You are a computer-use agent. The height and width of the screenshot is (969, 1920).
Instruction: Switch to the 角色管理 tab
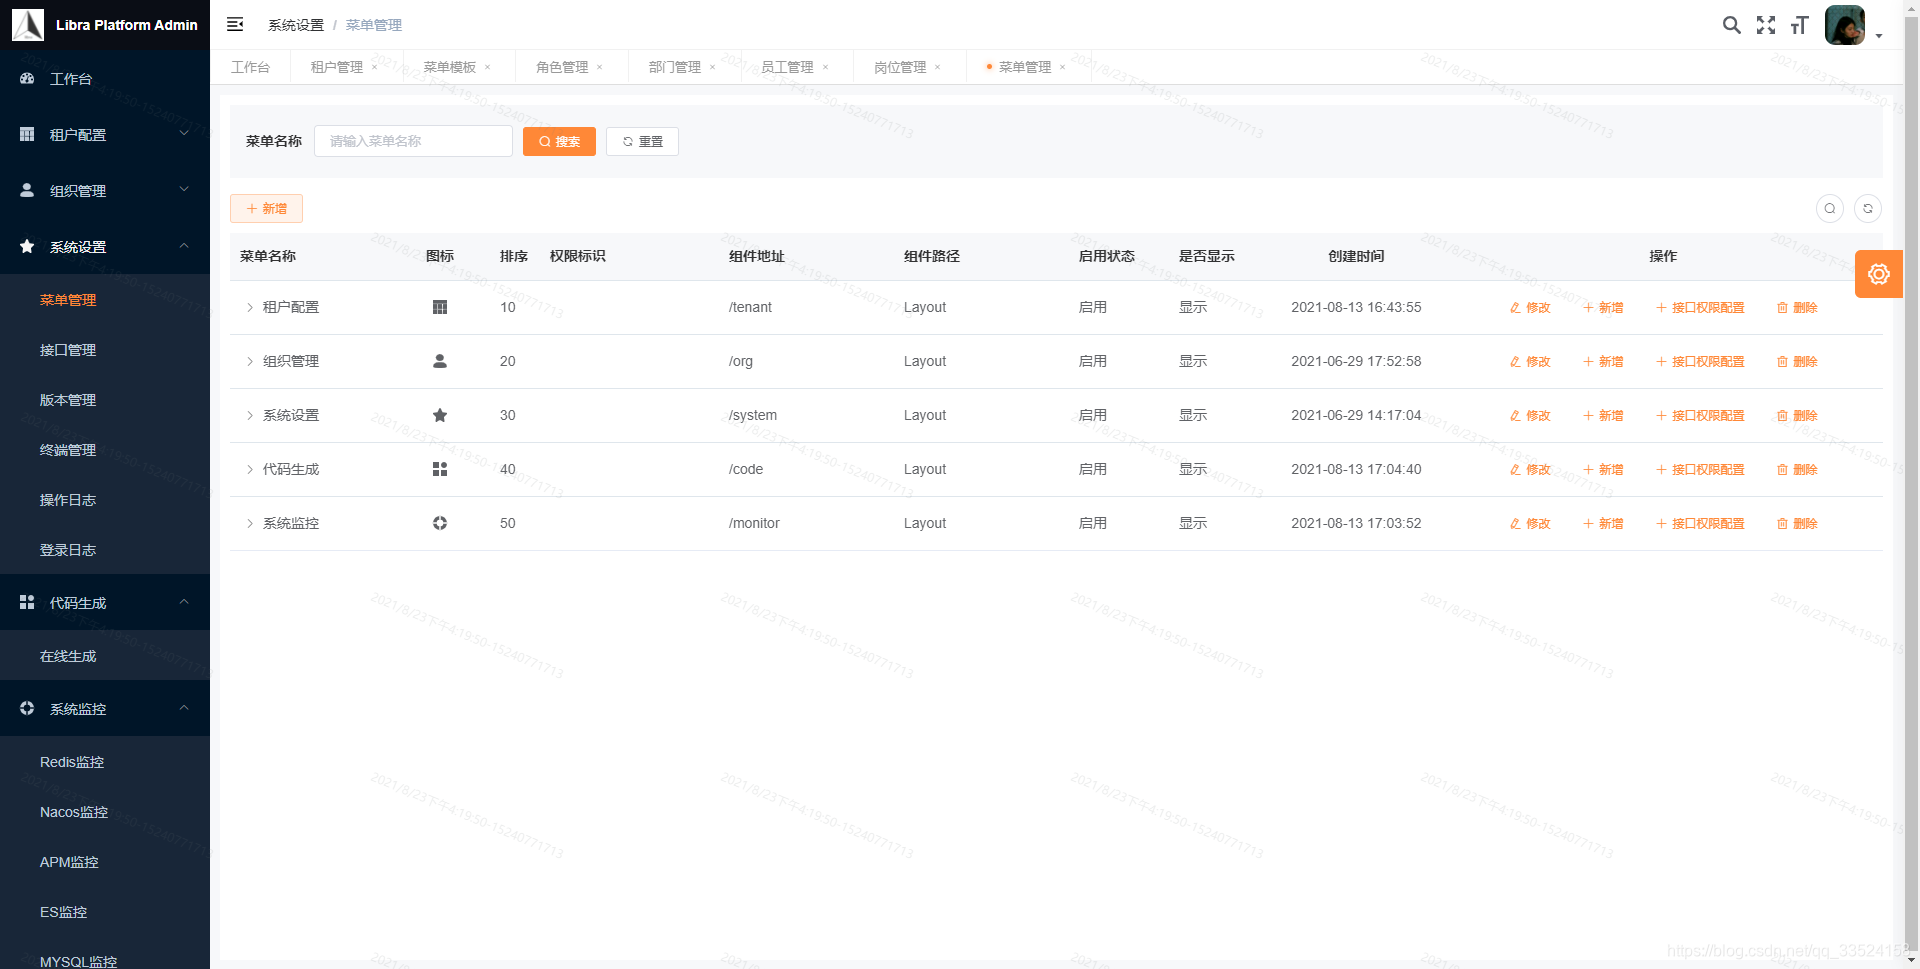click(x=563, y=66)
